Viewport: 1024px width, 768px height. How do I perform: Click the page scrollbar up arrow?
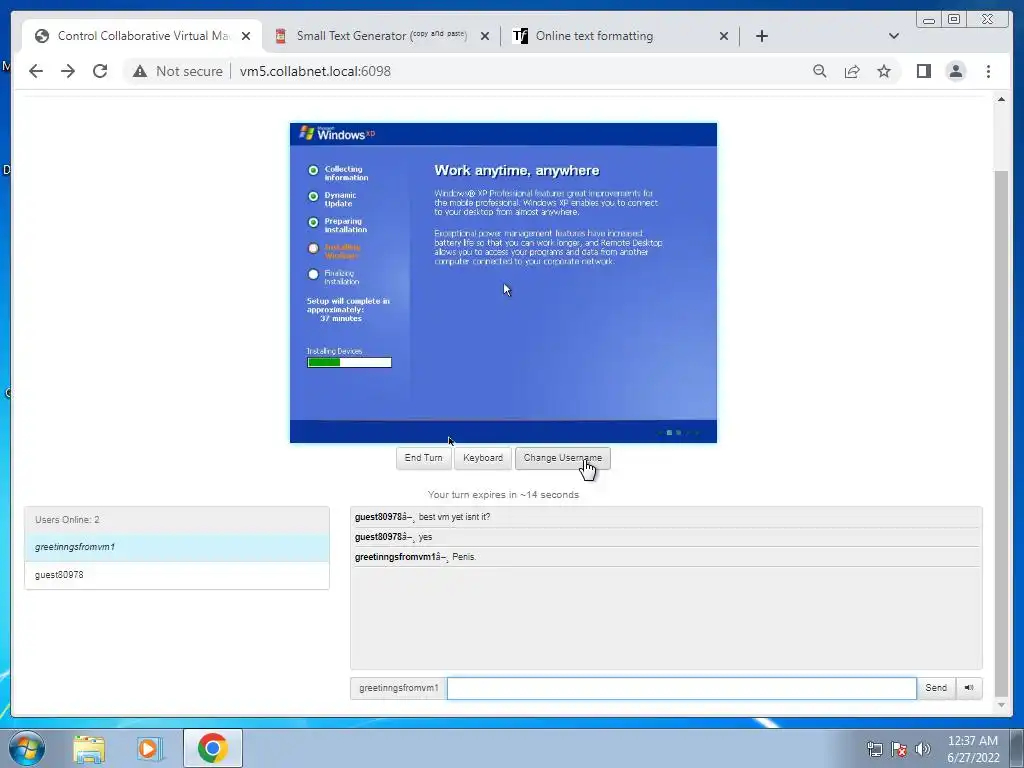tap(1001, 99)
